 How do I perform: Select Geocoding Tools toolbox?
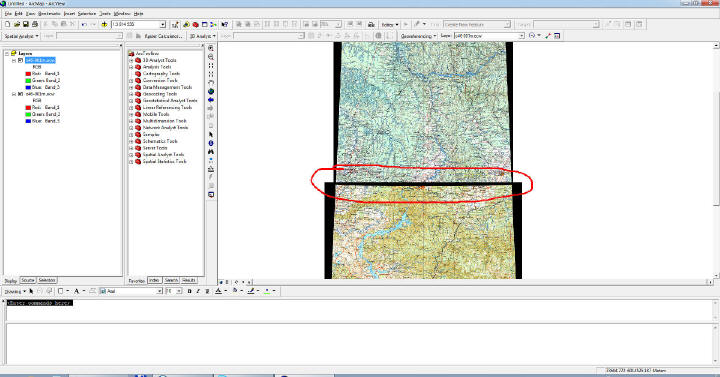159,94
